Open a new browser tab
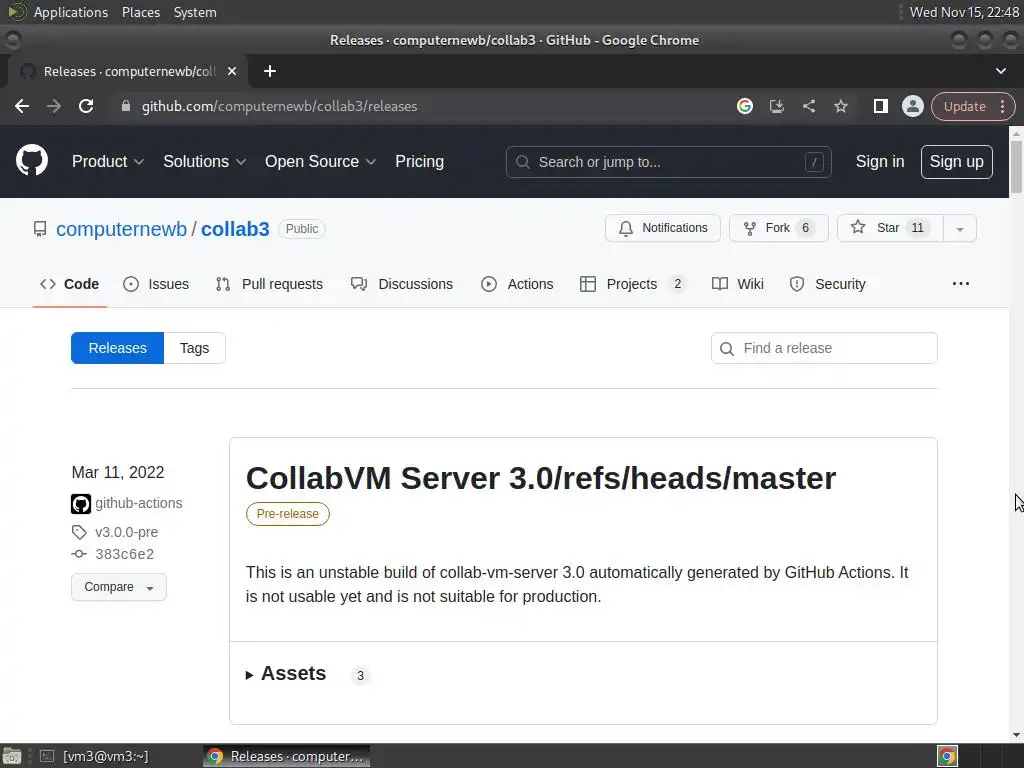 click(270, 71)
